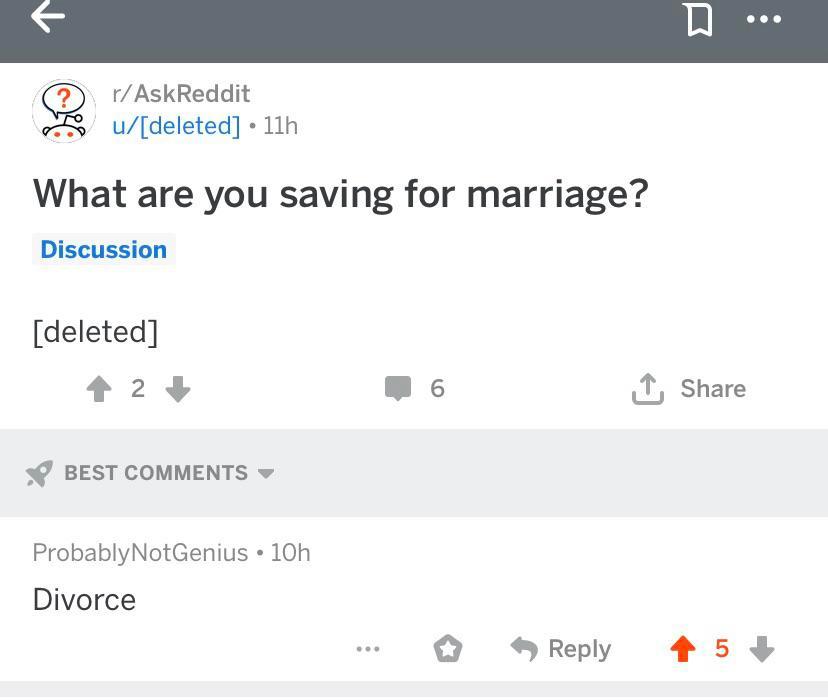Viewport: 828px width, 700px height.
Task: Tap the rocket sort icon
Action: tap(39, 473)
